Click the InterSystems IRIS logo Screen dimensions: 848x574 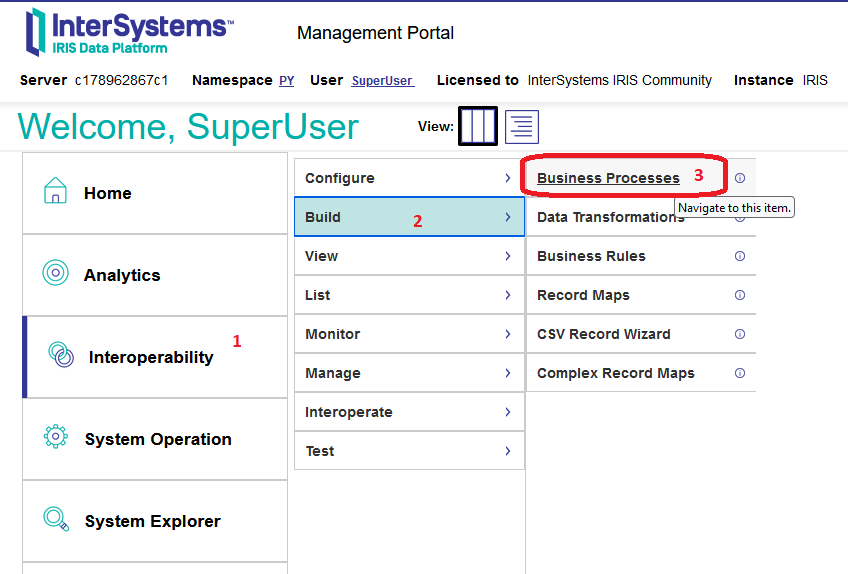click(x=130, y=31)
